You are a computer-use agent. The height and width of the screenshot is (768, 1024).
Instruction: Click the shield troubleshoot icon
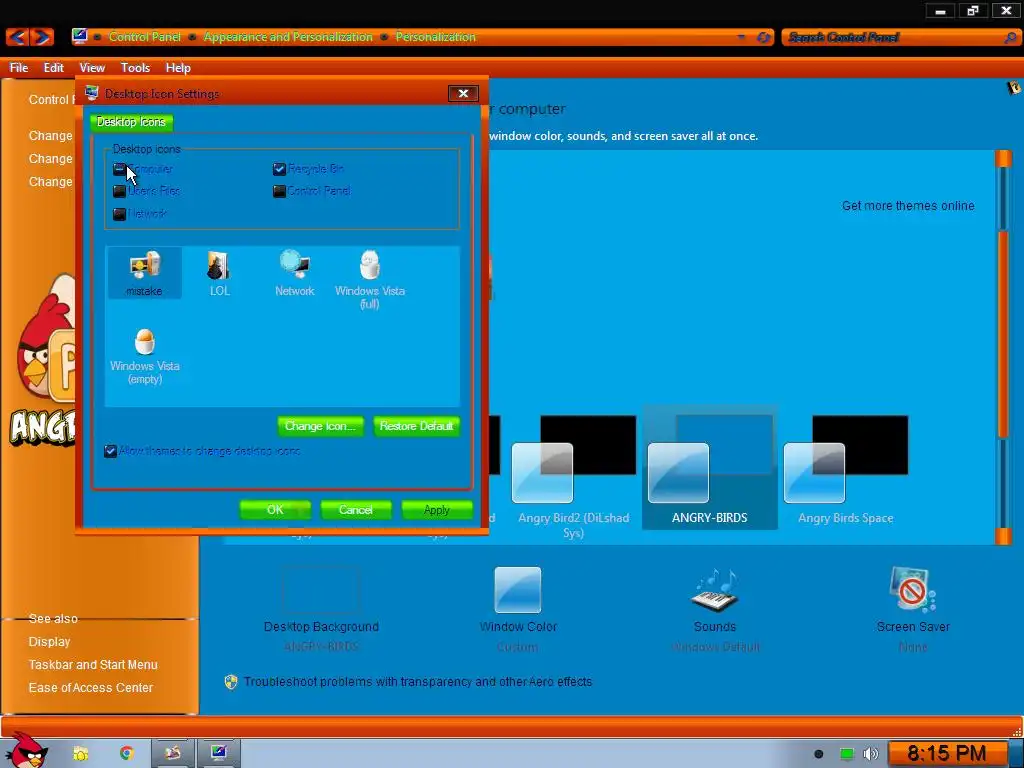coord(231,682)
